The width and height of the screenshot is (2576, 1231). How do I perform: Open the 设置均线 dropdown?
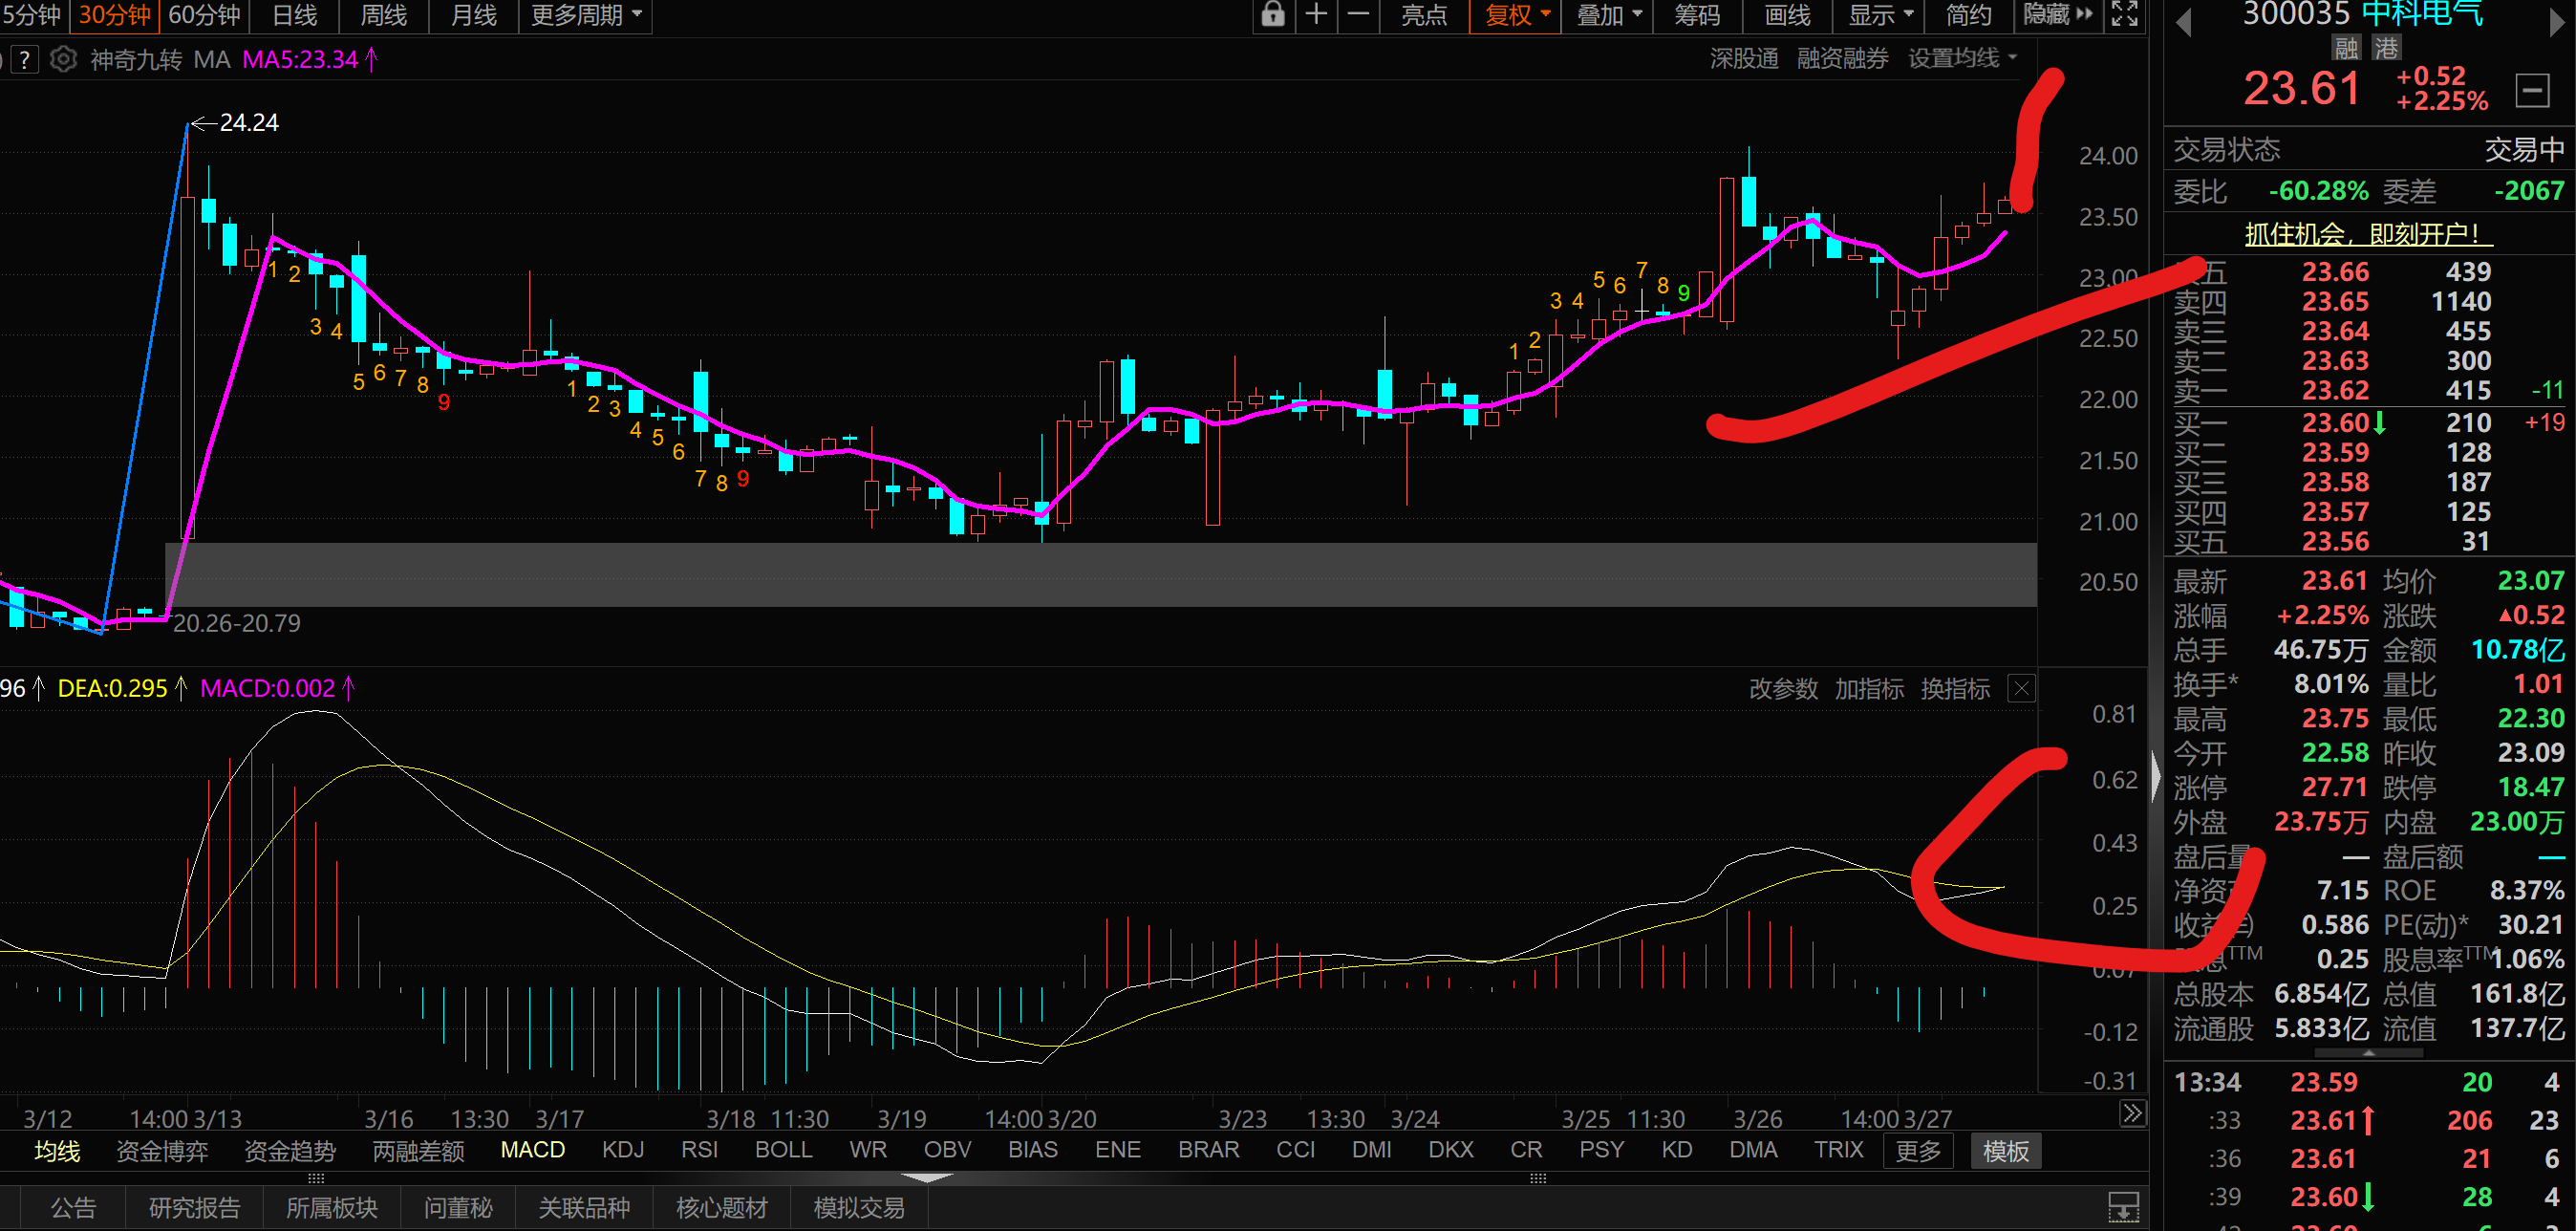click(1962, 59)
